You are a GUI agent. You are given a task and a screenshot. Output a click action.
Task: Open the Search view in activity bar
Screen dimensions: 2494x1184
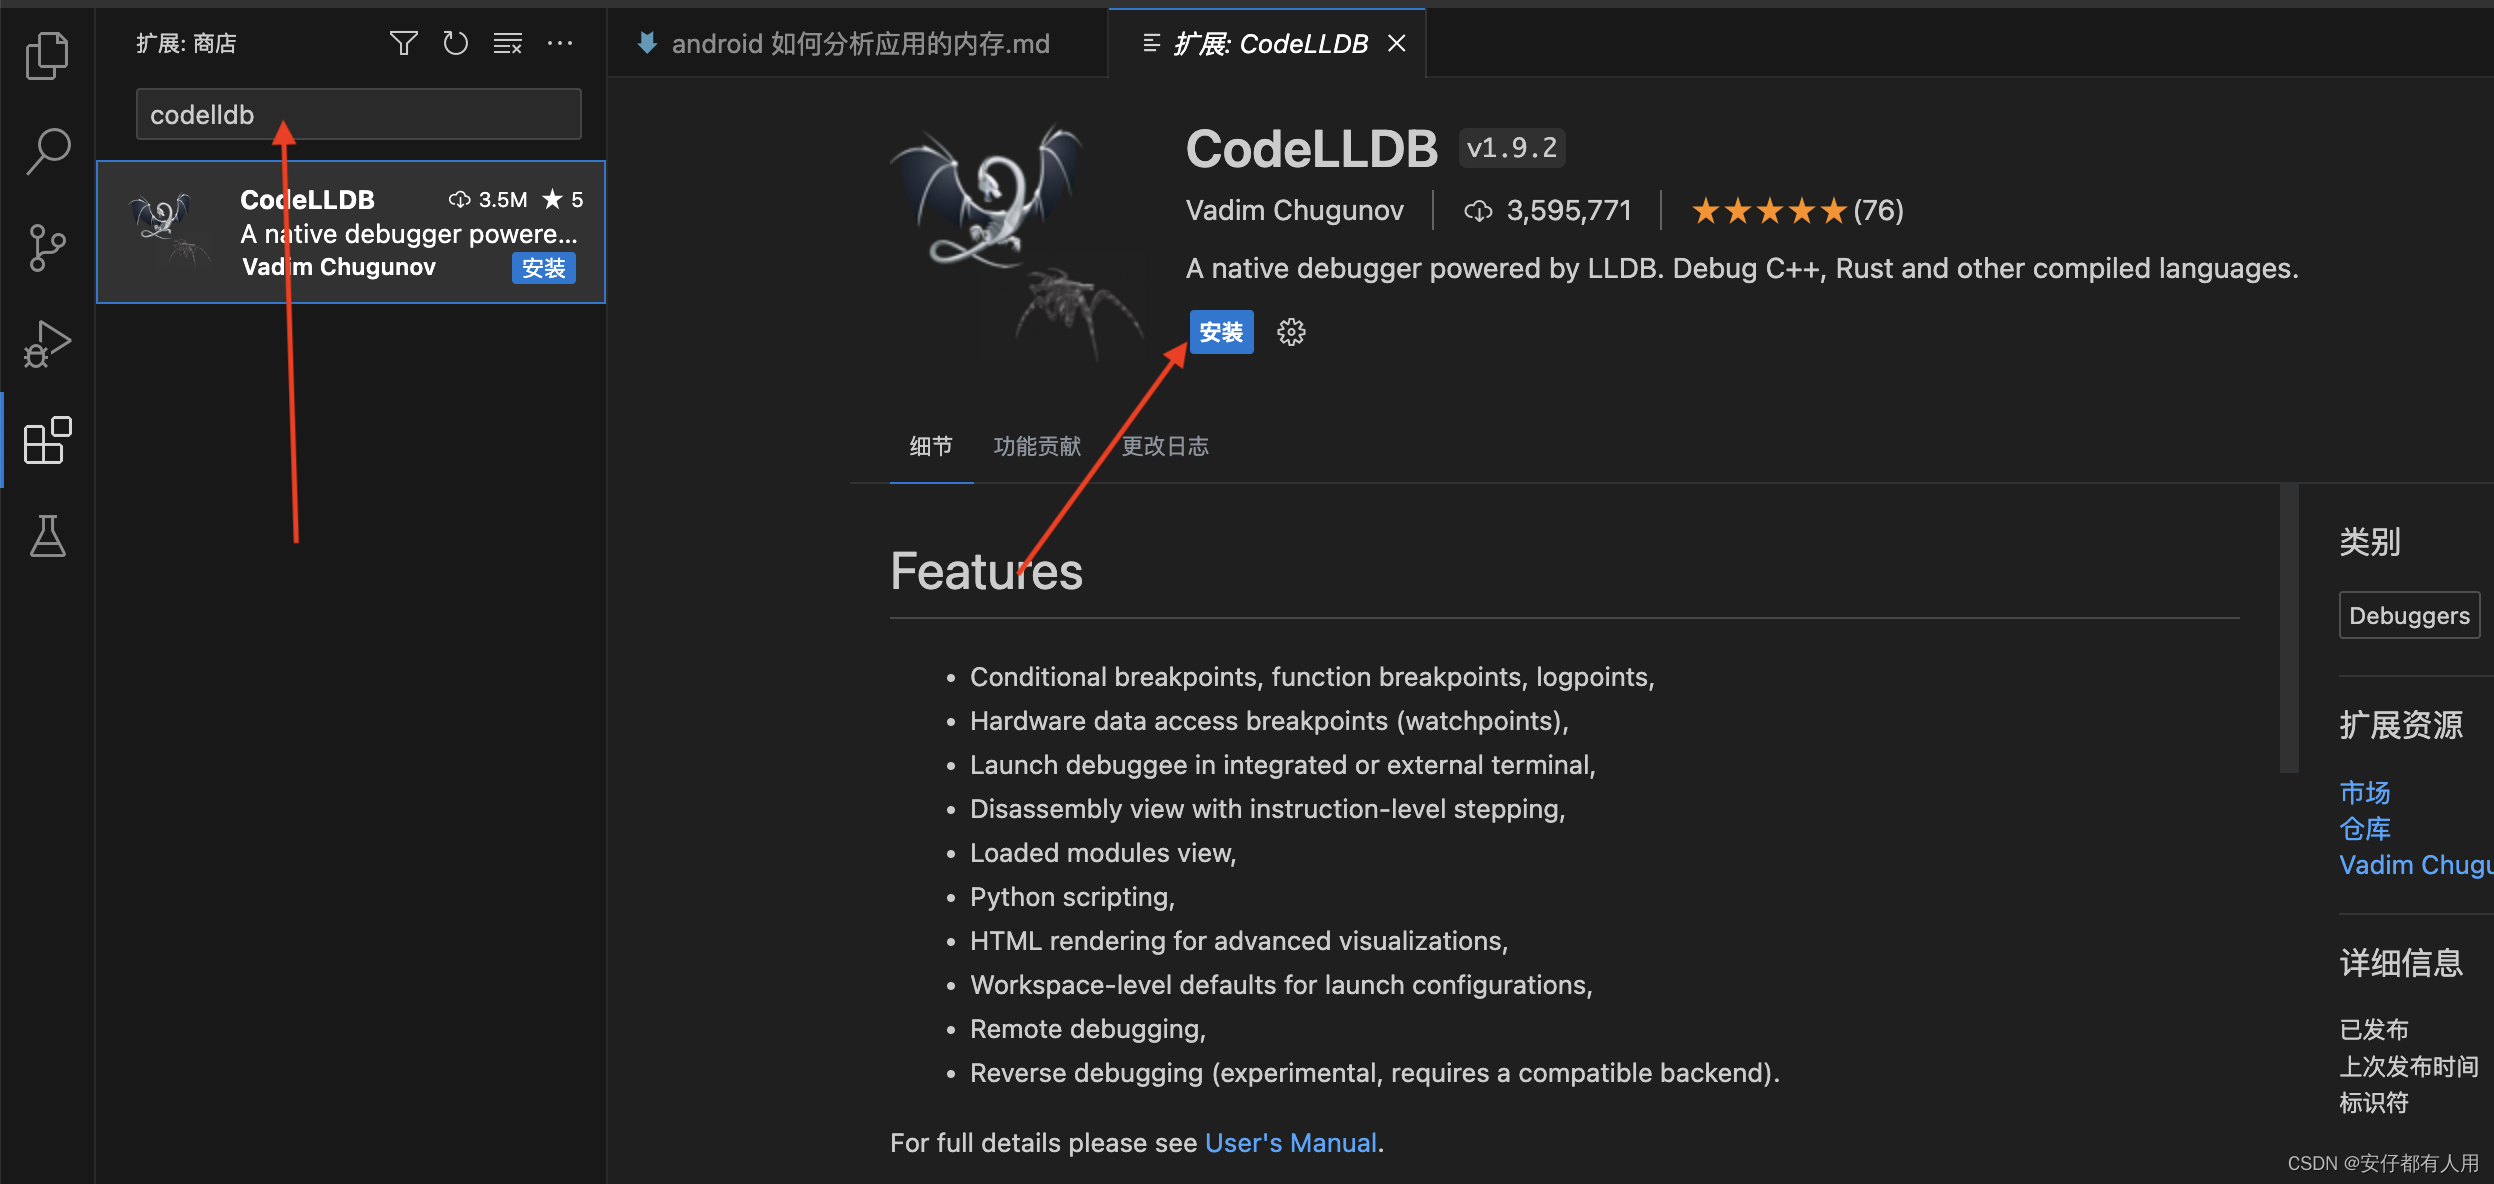click(x=47, y=151)
